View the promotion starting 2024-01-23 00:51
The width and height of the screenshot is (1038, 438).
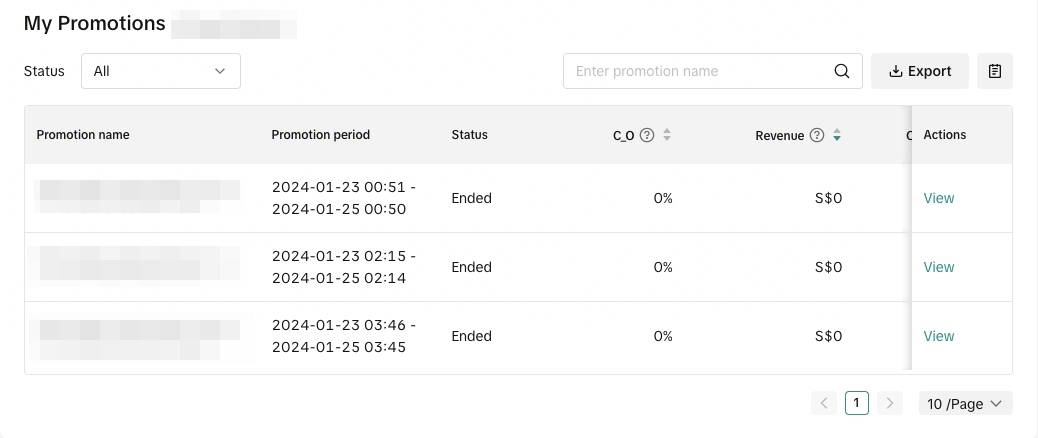[938, 198]
